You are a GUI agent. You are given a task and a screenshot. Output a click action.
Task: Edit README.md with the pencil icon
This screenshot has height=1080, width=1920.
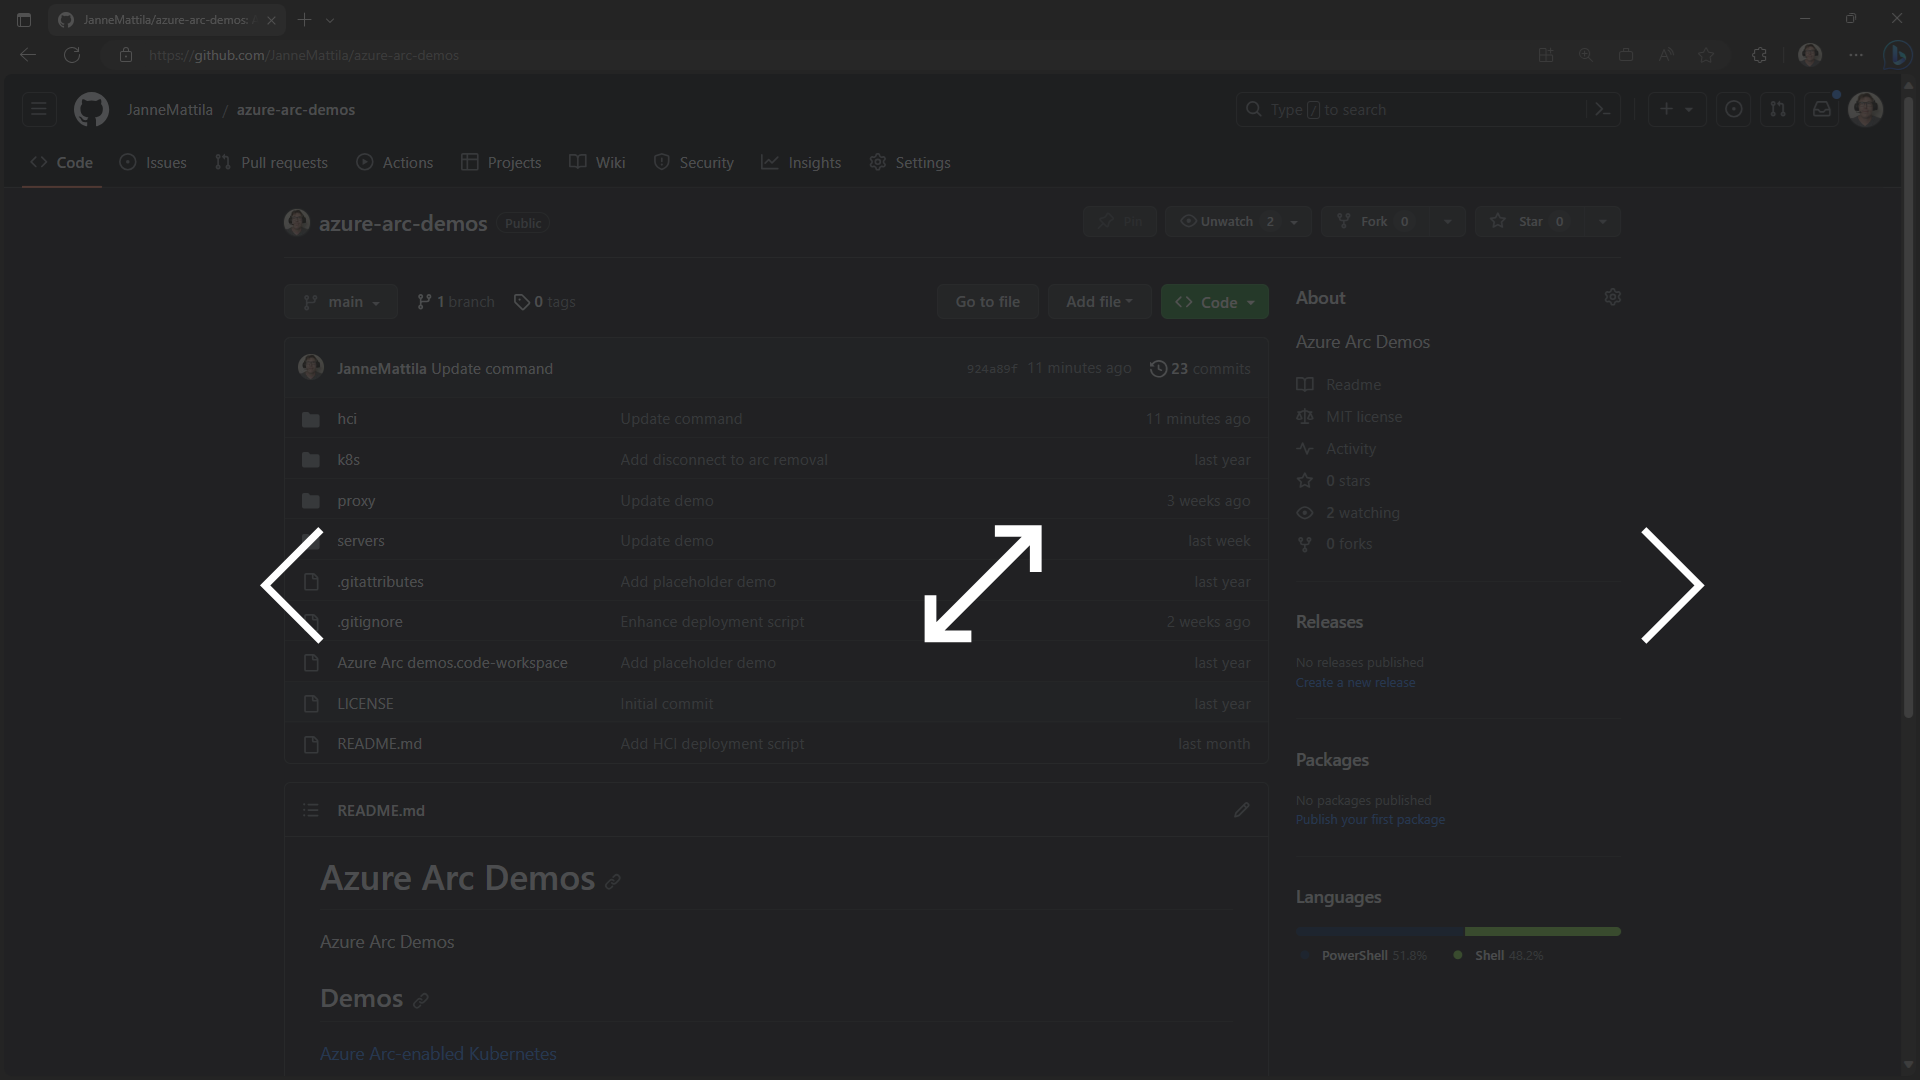point(1241,810)
